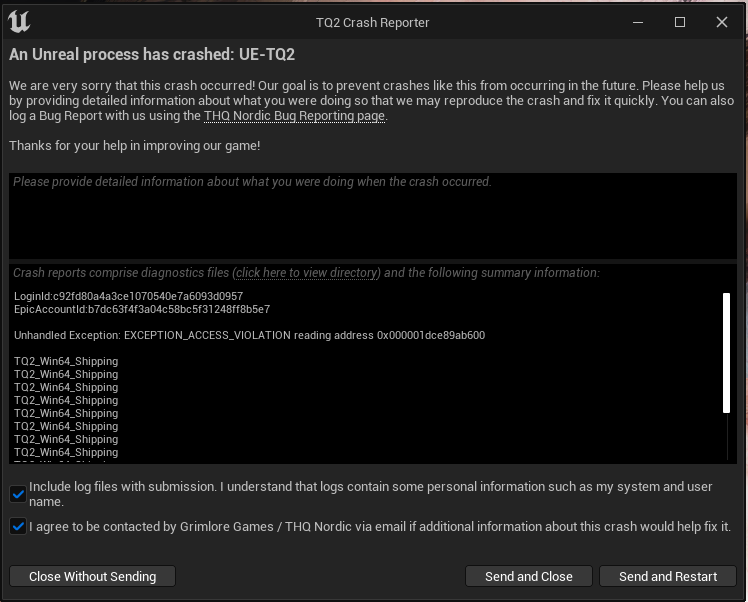Maximize the Crash Reporter window
Image resolution: width=748 pixels, height=602 pixels.
pyautogui.click(x=680, y=22)
